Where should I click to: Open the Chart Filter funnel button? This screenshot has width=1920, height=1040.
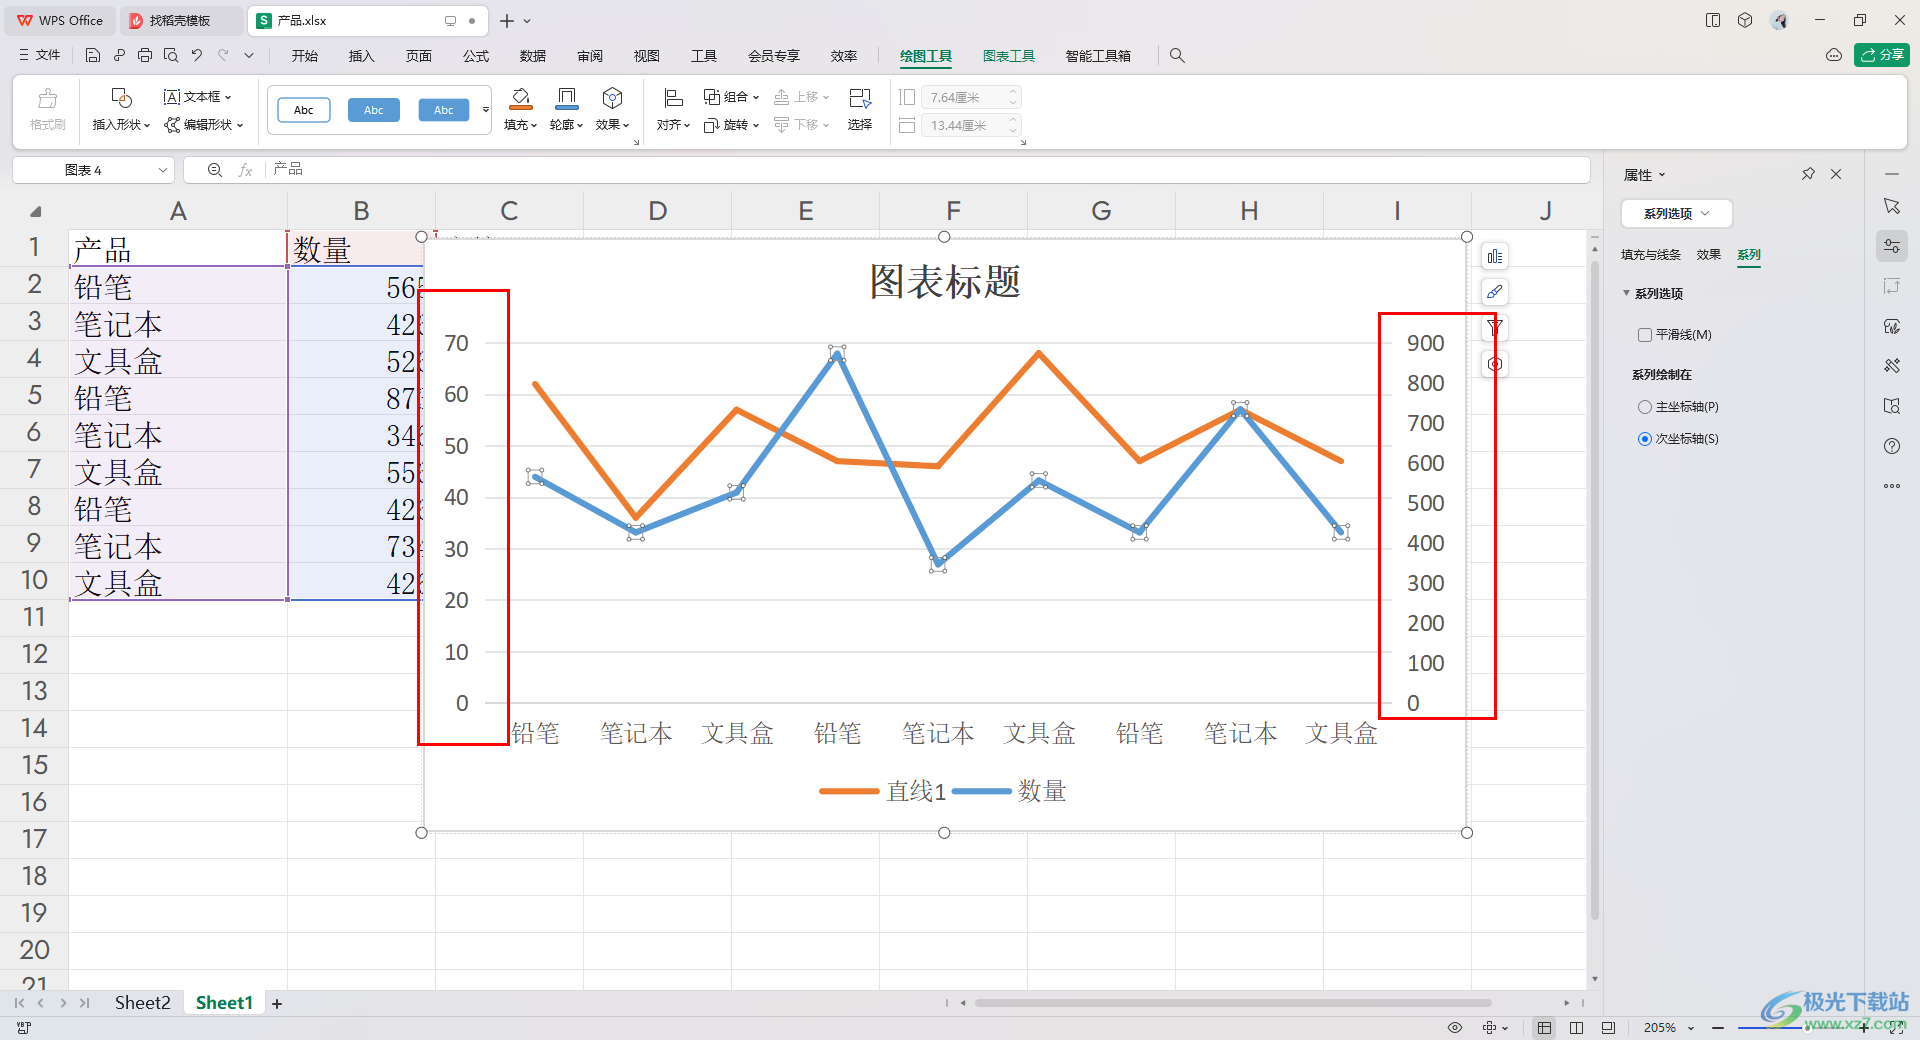coord(1494,328)
